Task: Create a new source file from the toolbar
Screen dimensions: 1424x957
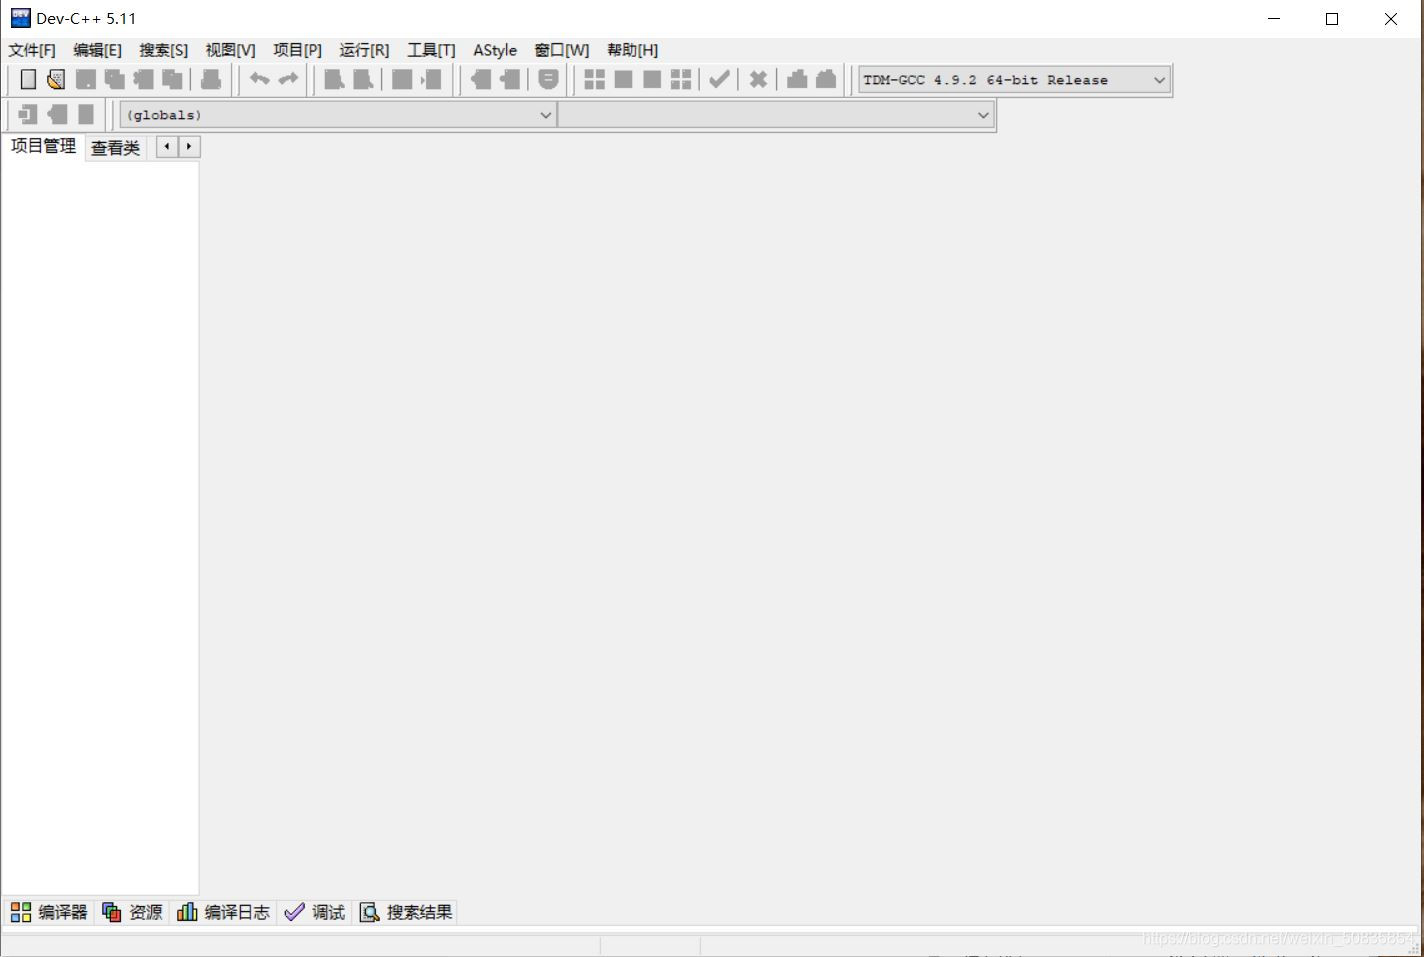Action: (x=28, y=80)
